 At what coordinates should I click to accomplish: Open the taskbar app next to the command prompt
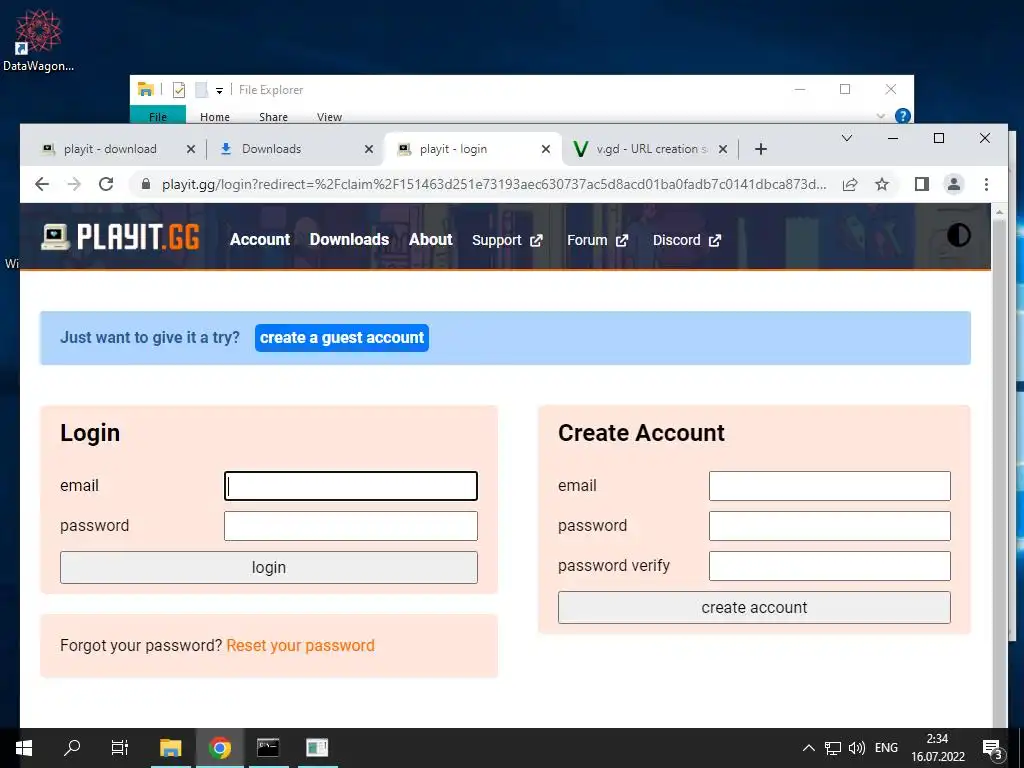(x=317, y=748)
